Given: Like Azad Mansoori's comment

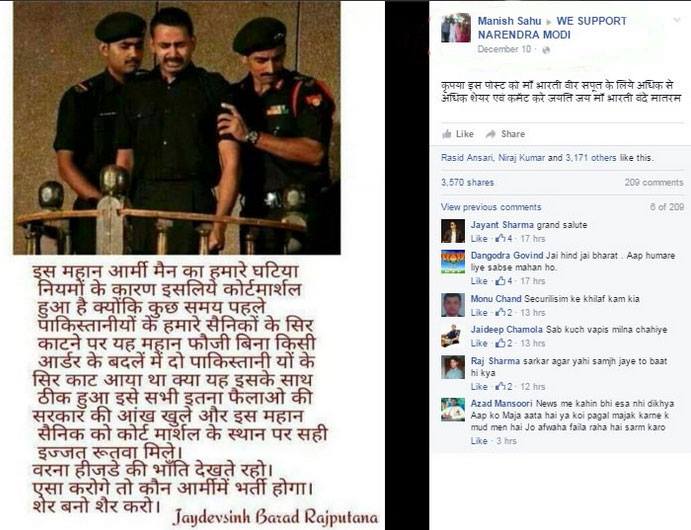Looking at the screenshot, I should coord(479,441).
